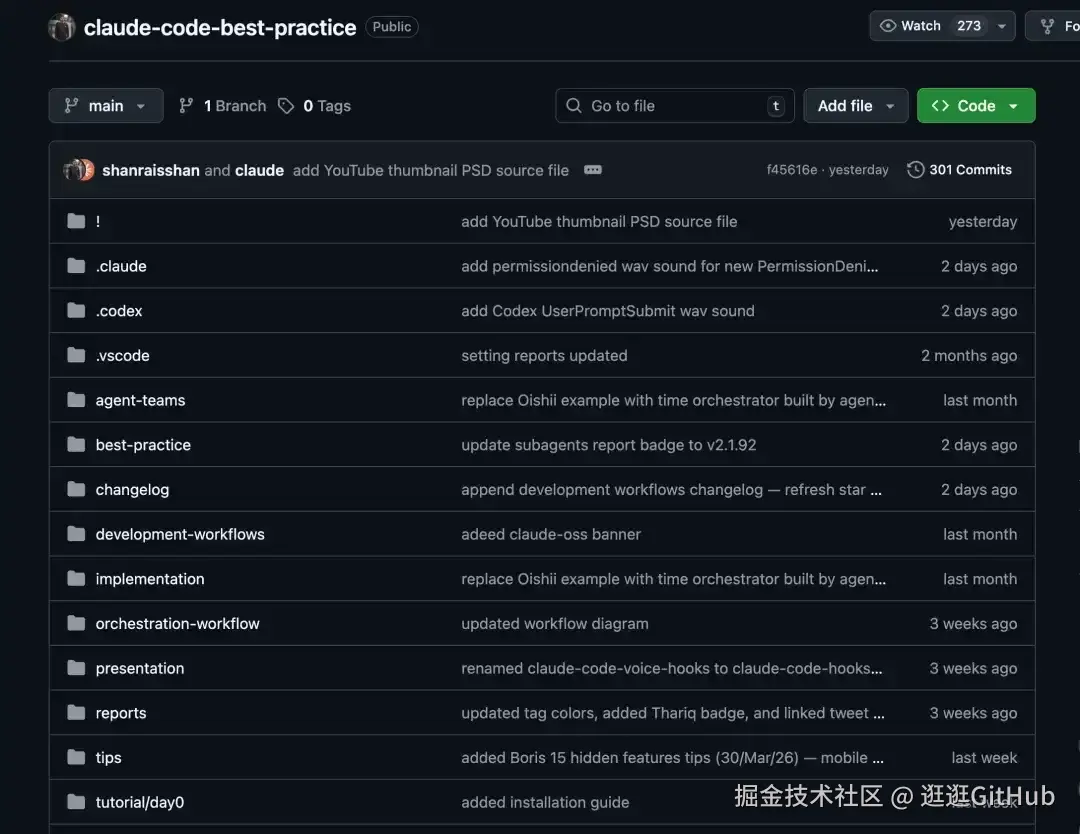Open the 301 Commits history link
Viewport: 1080px width, 834px height.
pos(970,170)
